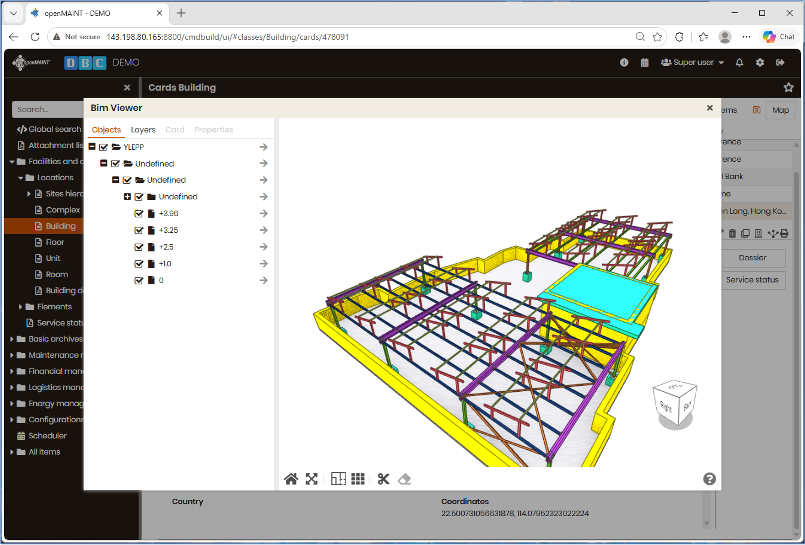
Task: Open the BIM viewer help question icon
Action: click(710, 479)
